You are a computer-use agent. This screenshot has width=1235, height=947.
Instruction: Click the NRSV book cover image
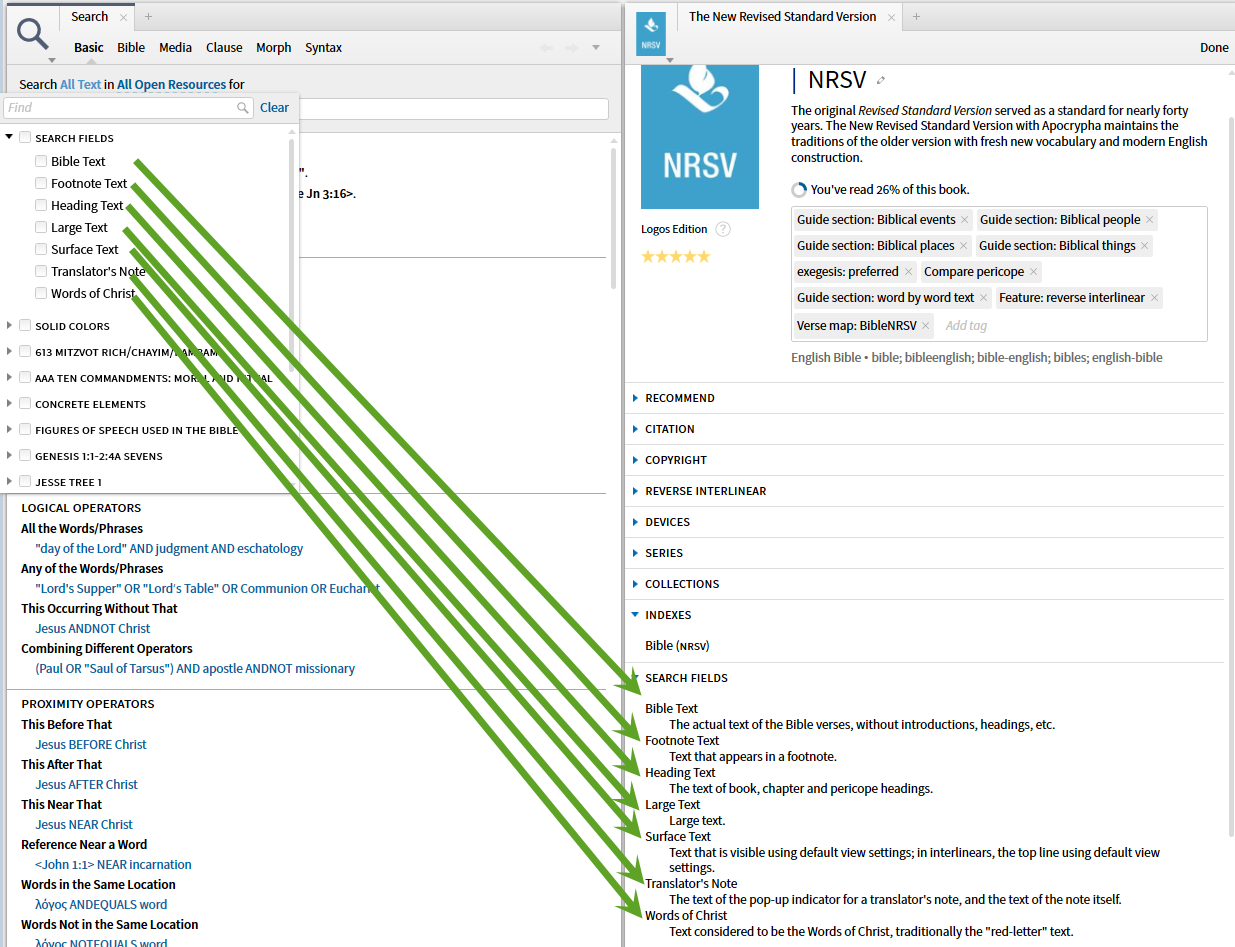tap(699, 135)
